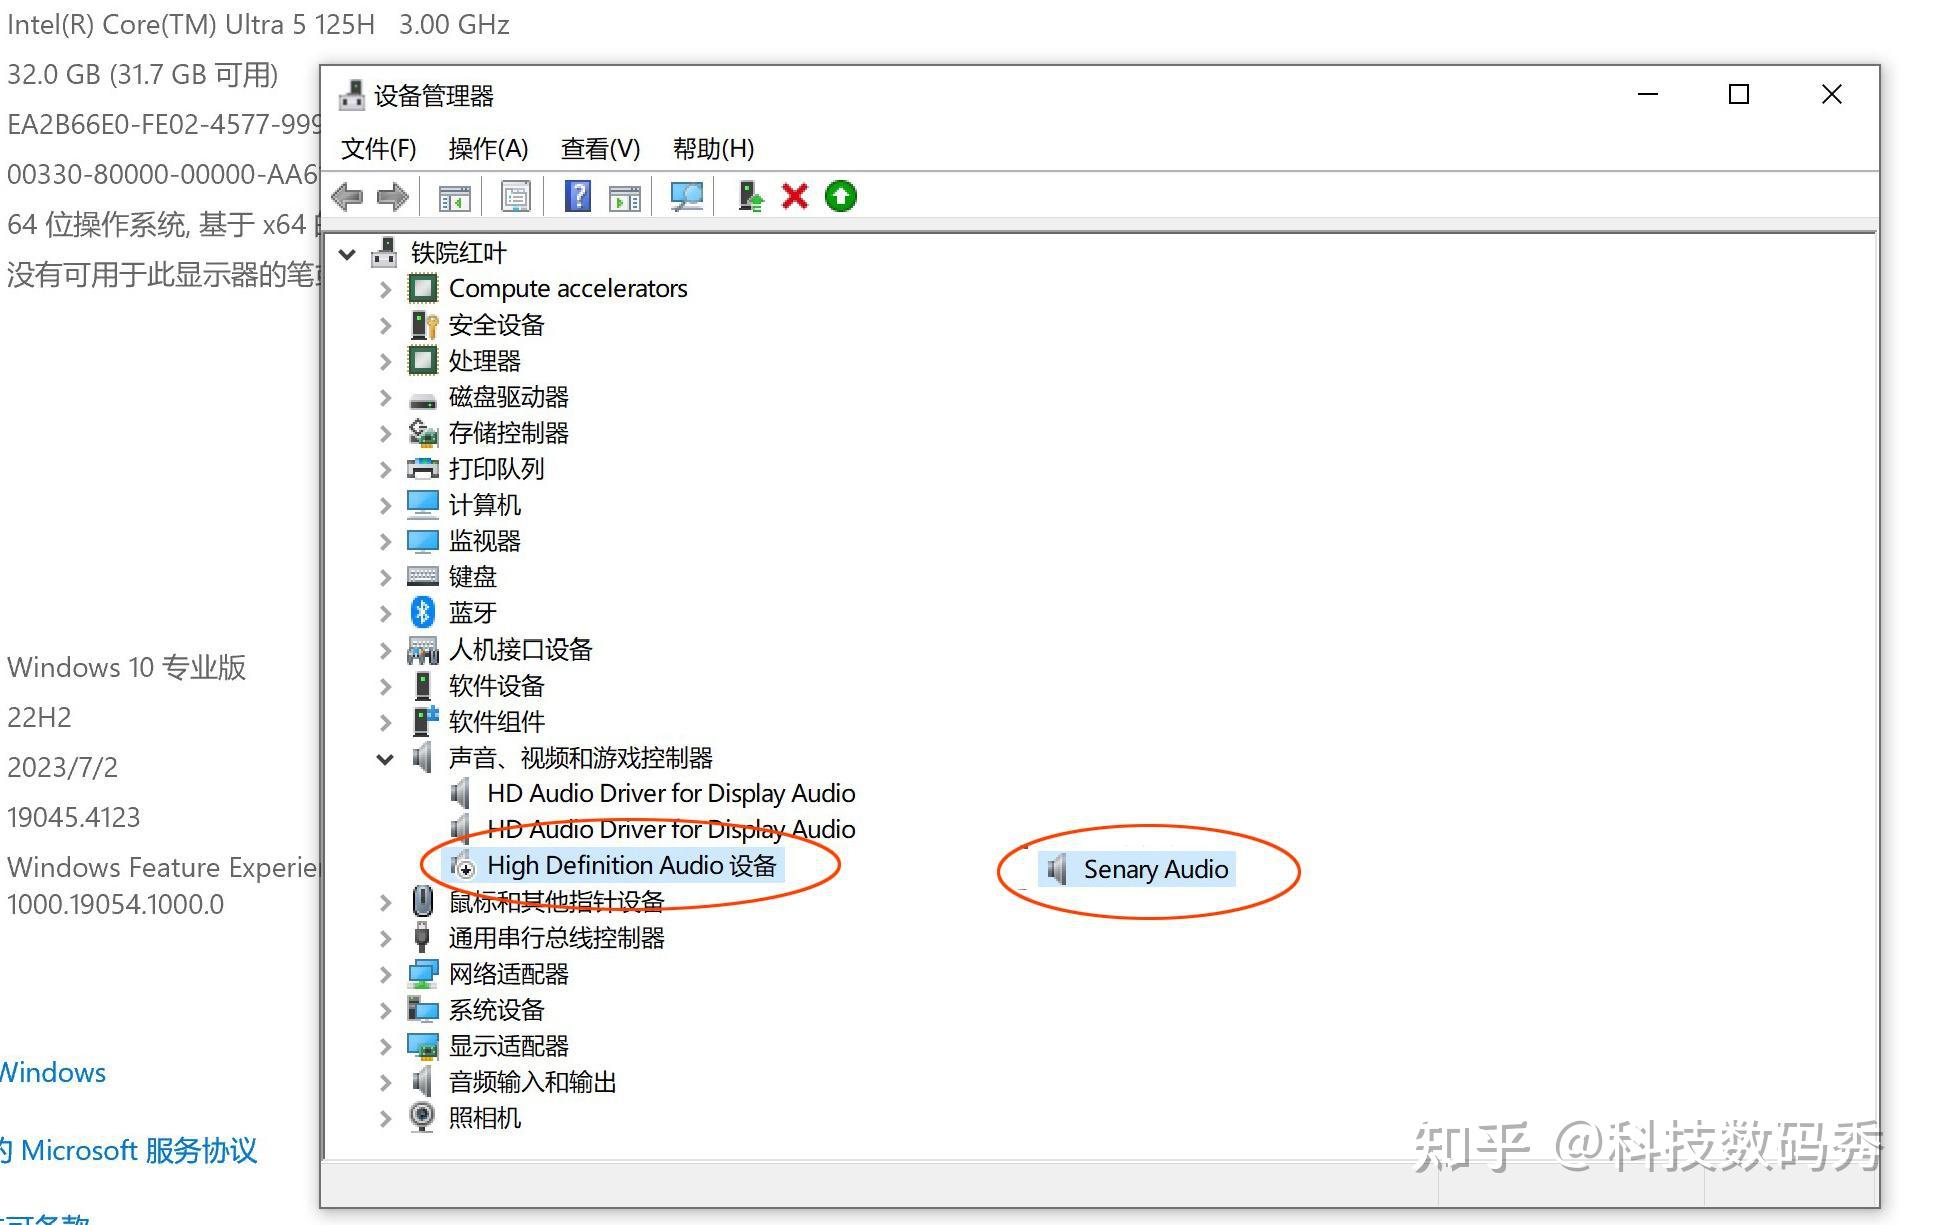Open Properties using the toolbar icon
The height and width of the screenshot is (1225, 1935).
pyautogui.click(x=515, y=196)
